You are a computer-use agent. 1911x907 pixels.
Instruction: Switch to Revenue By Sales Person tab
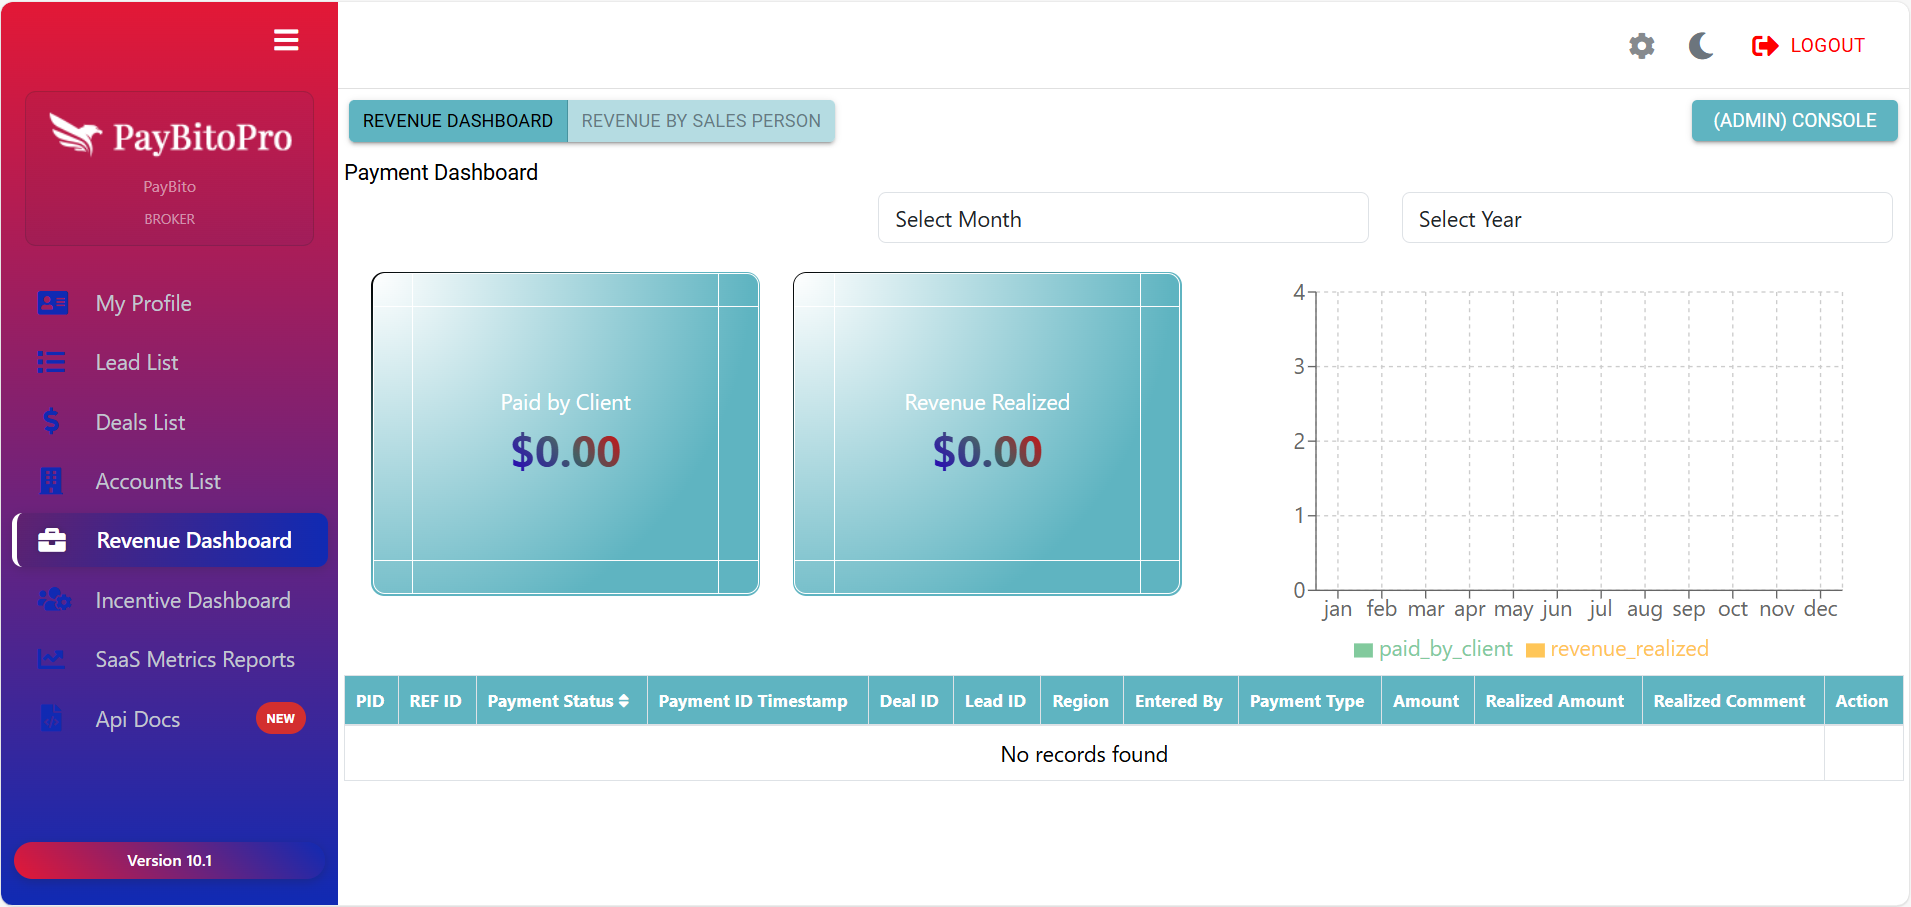tap(701, 121)
